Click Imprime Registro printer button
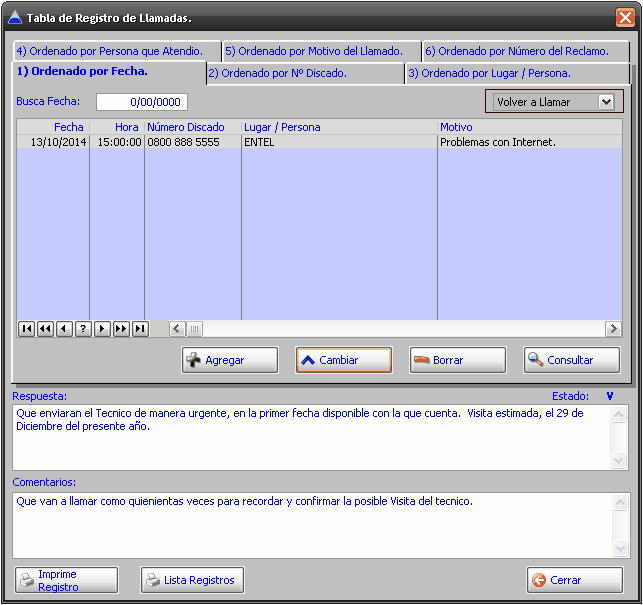 pos(66,580)
